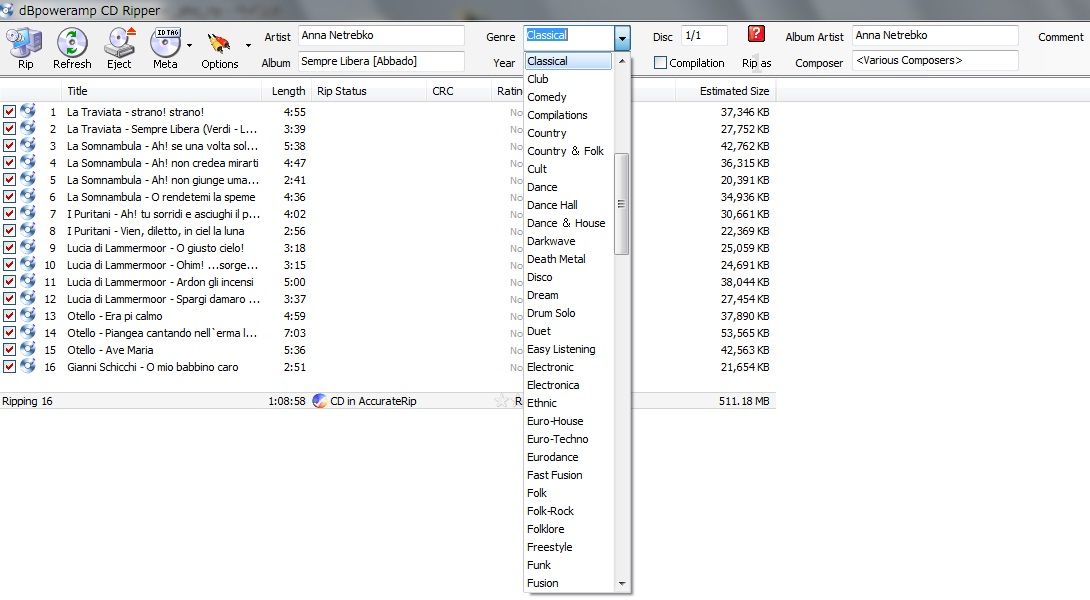Click the total size 511.18 MB
Image resolution: width=1090 pixels, height=600 pixels.
click(744, 401)
